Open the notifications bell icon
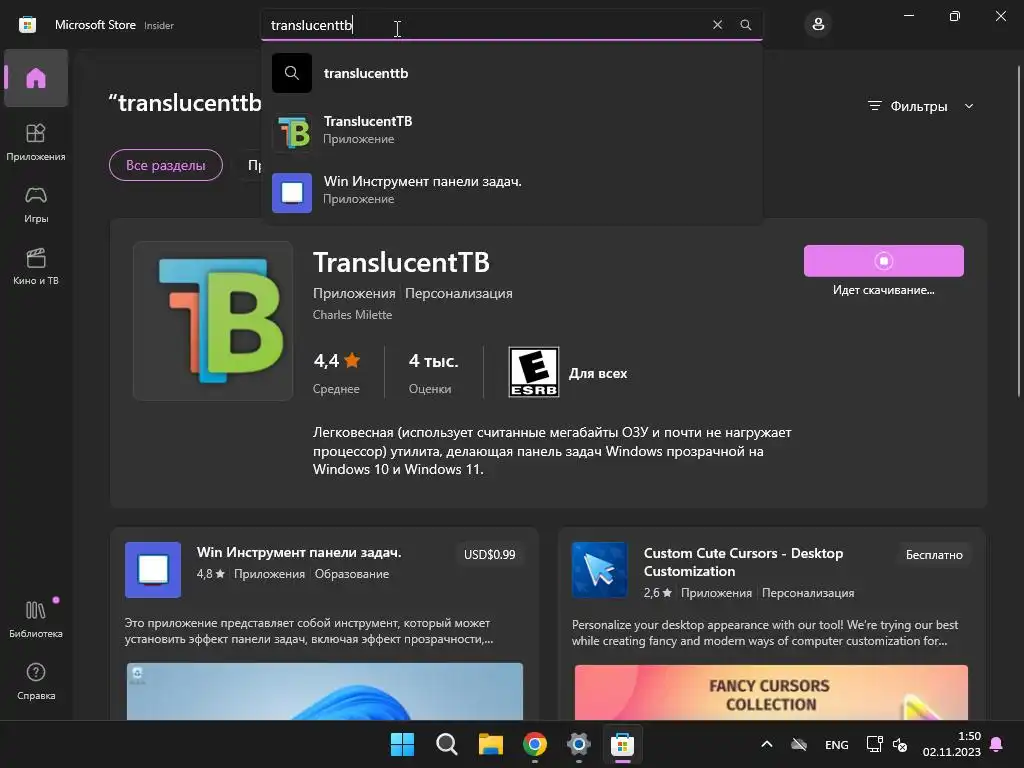The height and width of the screenshot is (768, 1024). pyautogui.click(x=997, y=744)
